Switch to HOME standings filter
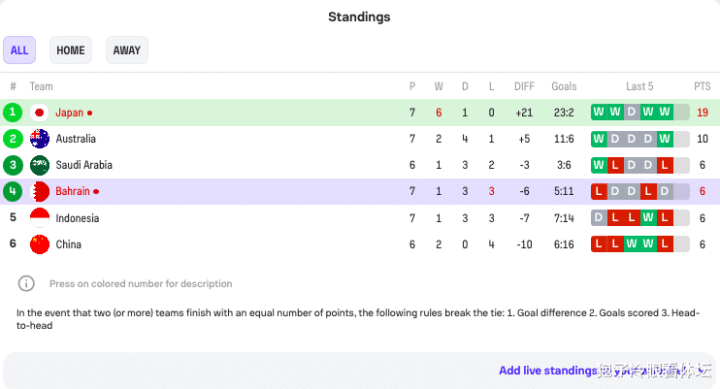The image size is (720, 389). click(x=71, y=50)
